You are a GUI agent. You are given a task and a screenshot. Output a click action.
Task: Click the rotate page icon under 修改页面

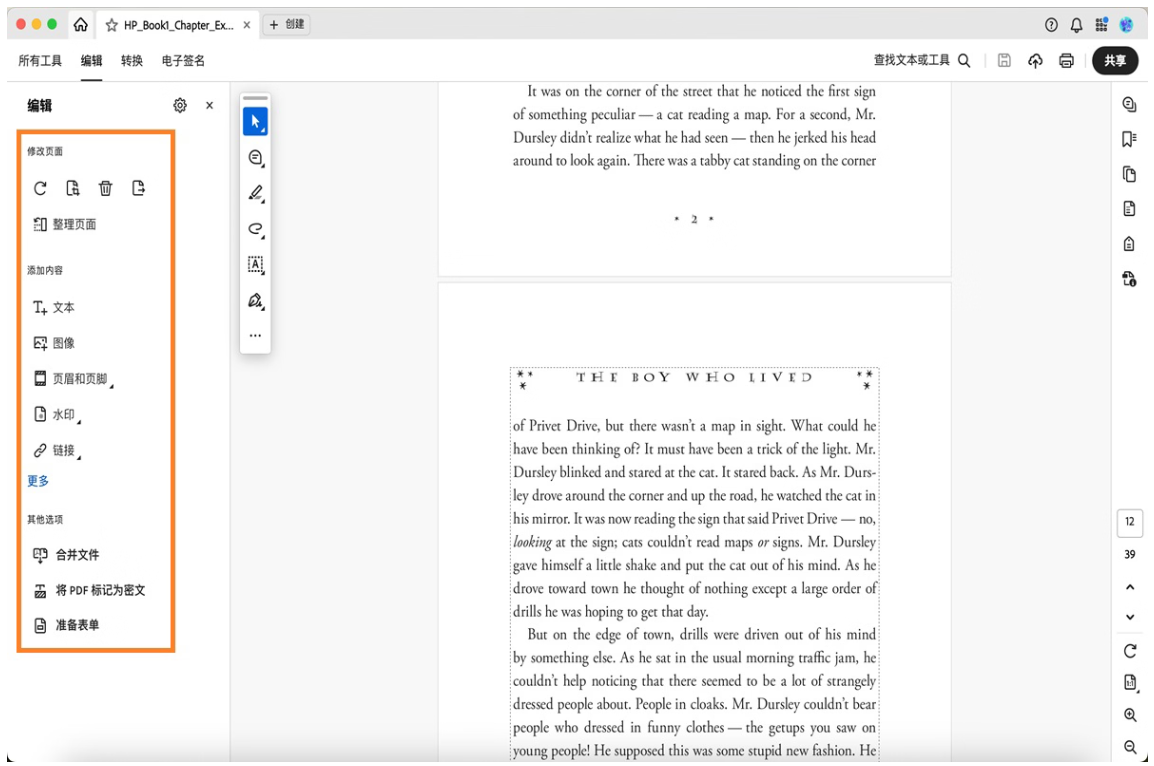point(40,188)
